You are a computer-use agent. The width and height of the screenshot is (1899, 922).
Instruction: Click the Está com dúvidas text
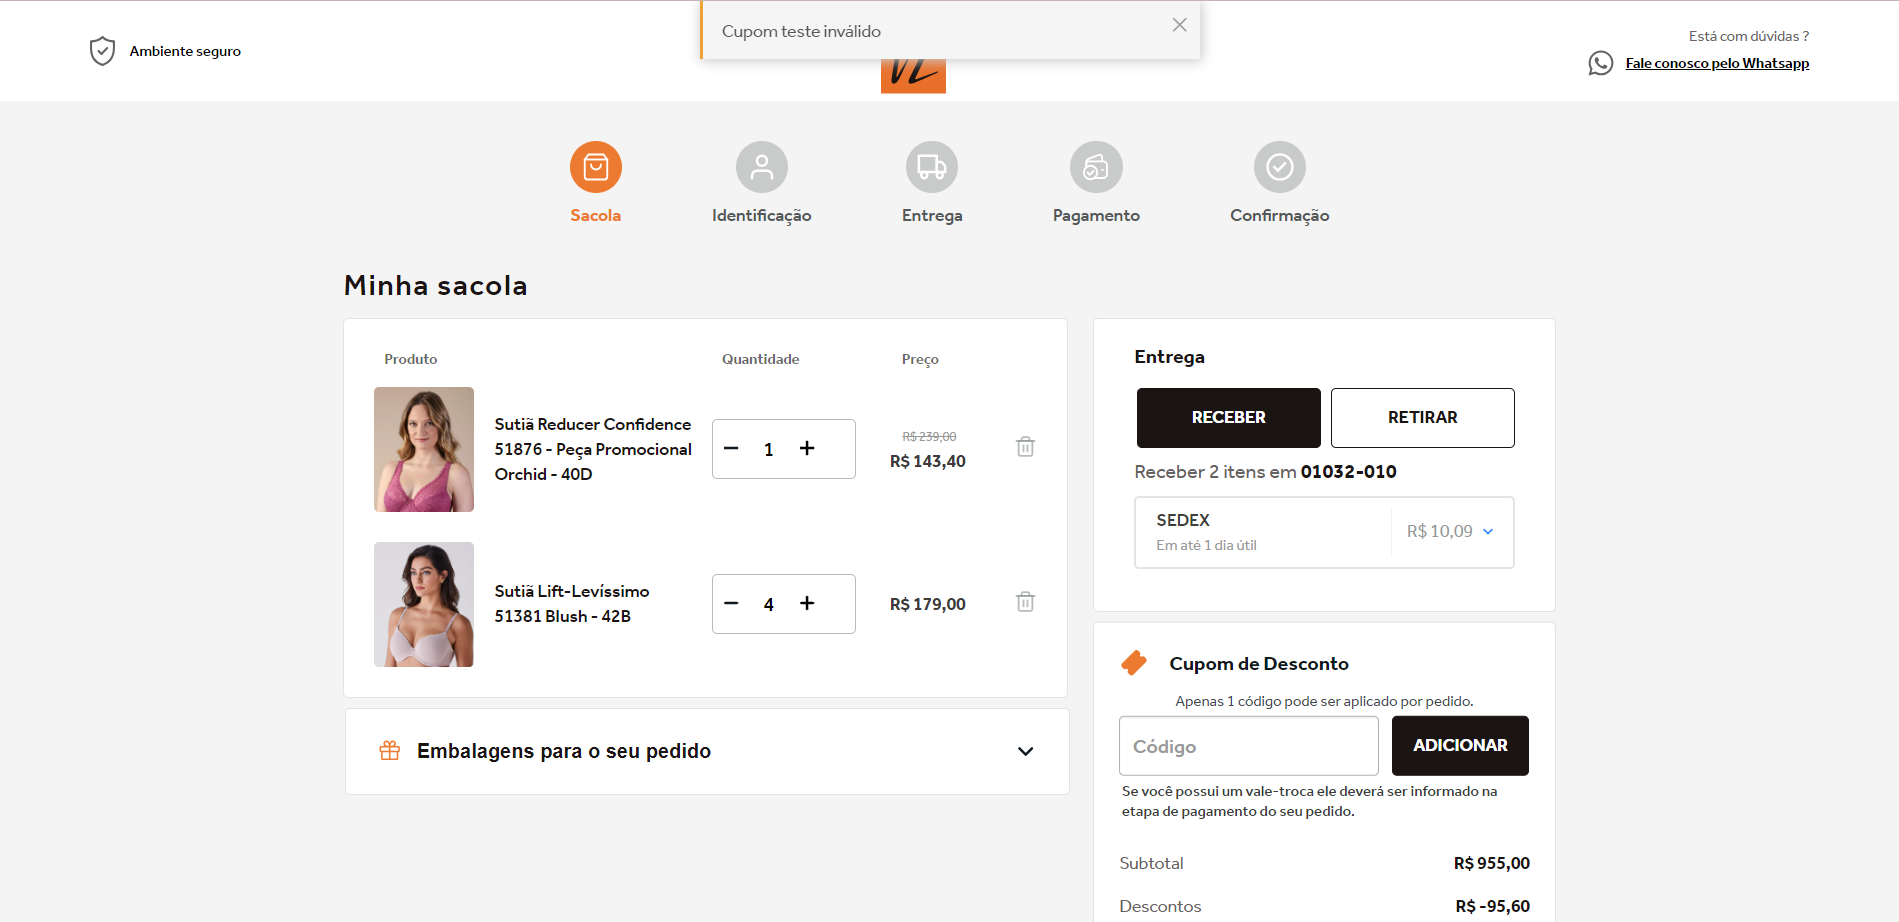(1749, 36)
